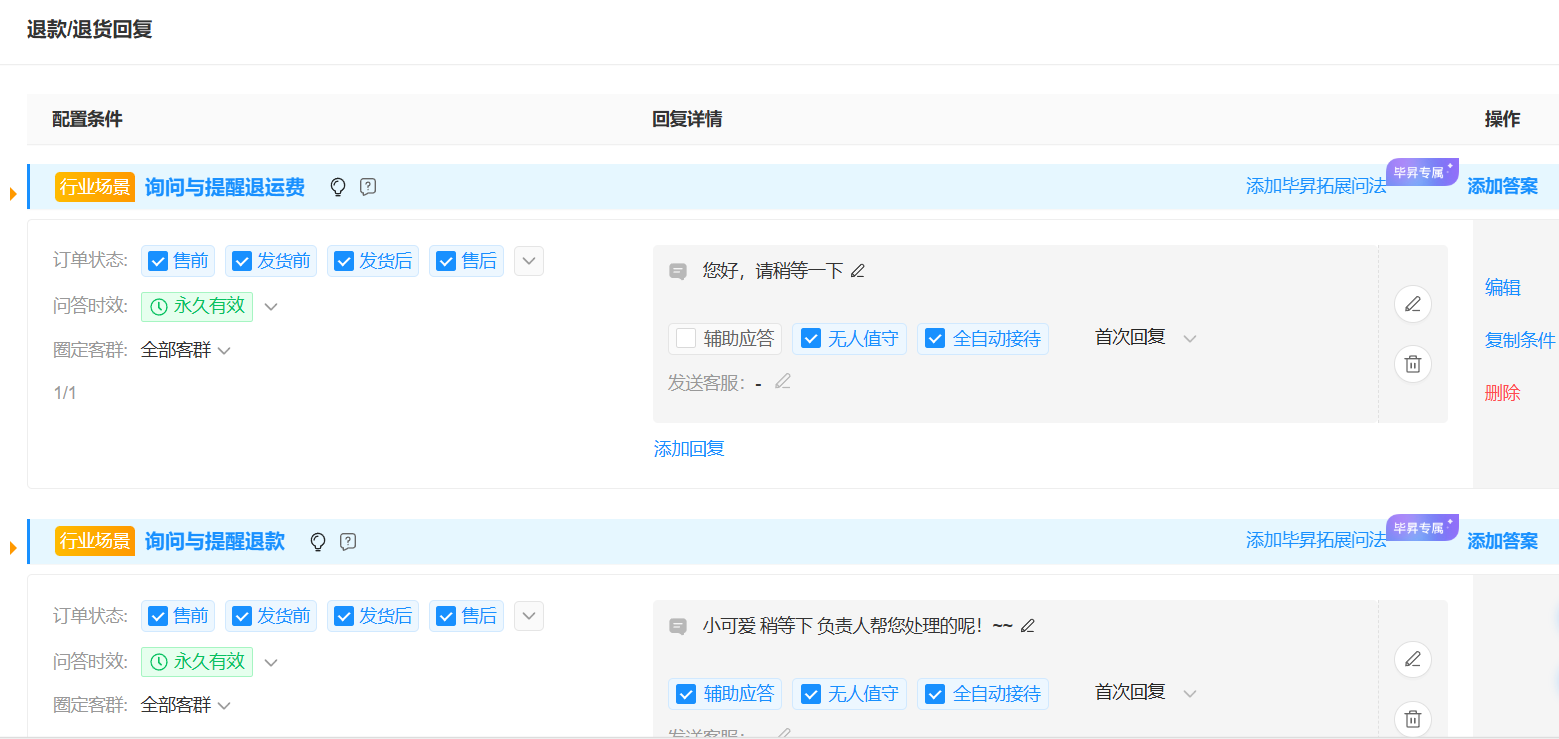The image size is (1559, 739).
Task: Toggle 全自动接待 for 您好 reply
Action: pyautogui.click(x=935, y=338)
